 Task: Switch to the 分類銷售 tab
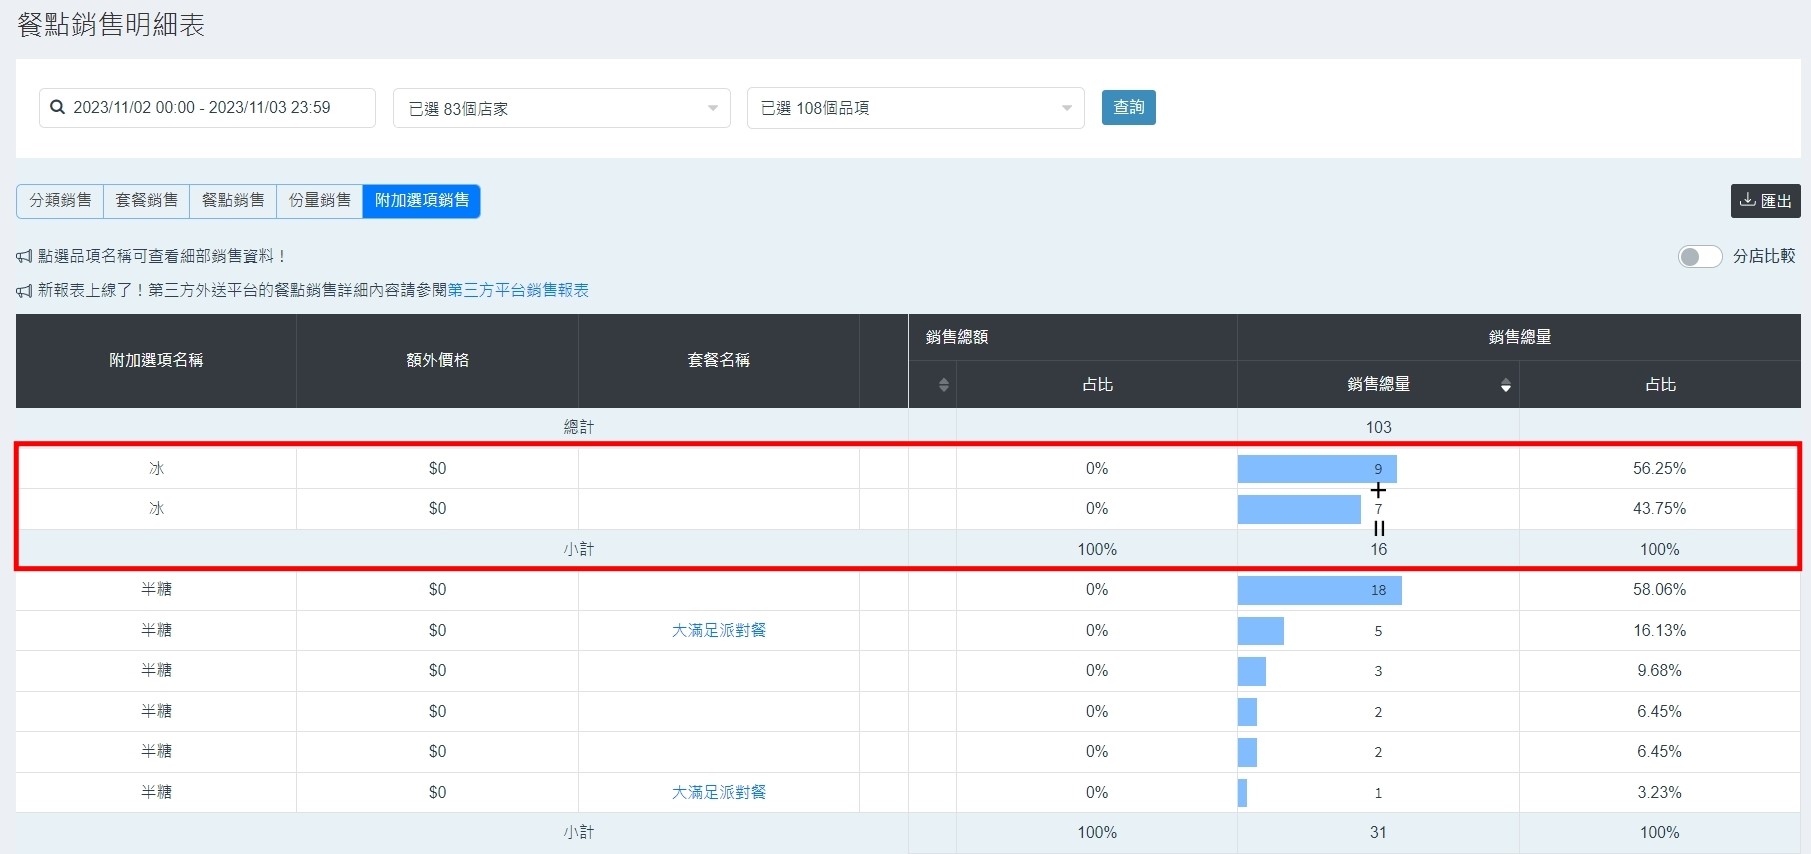tap(60, 201)
